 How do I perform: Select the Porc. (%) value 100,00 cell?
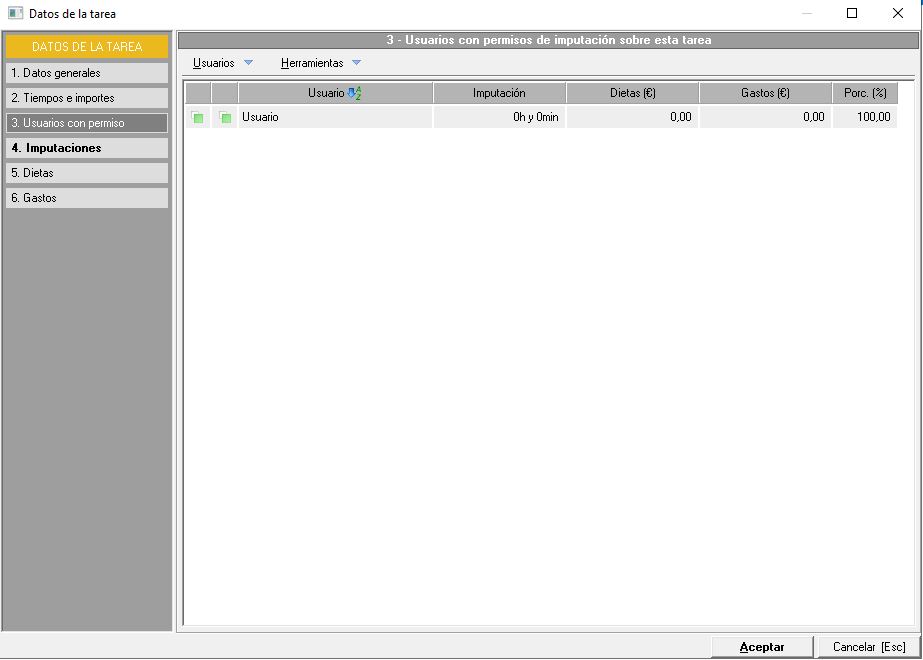[865, 117]
